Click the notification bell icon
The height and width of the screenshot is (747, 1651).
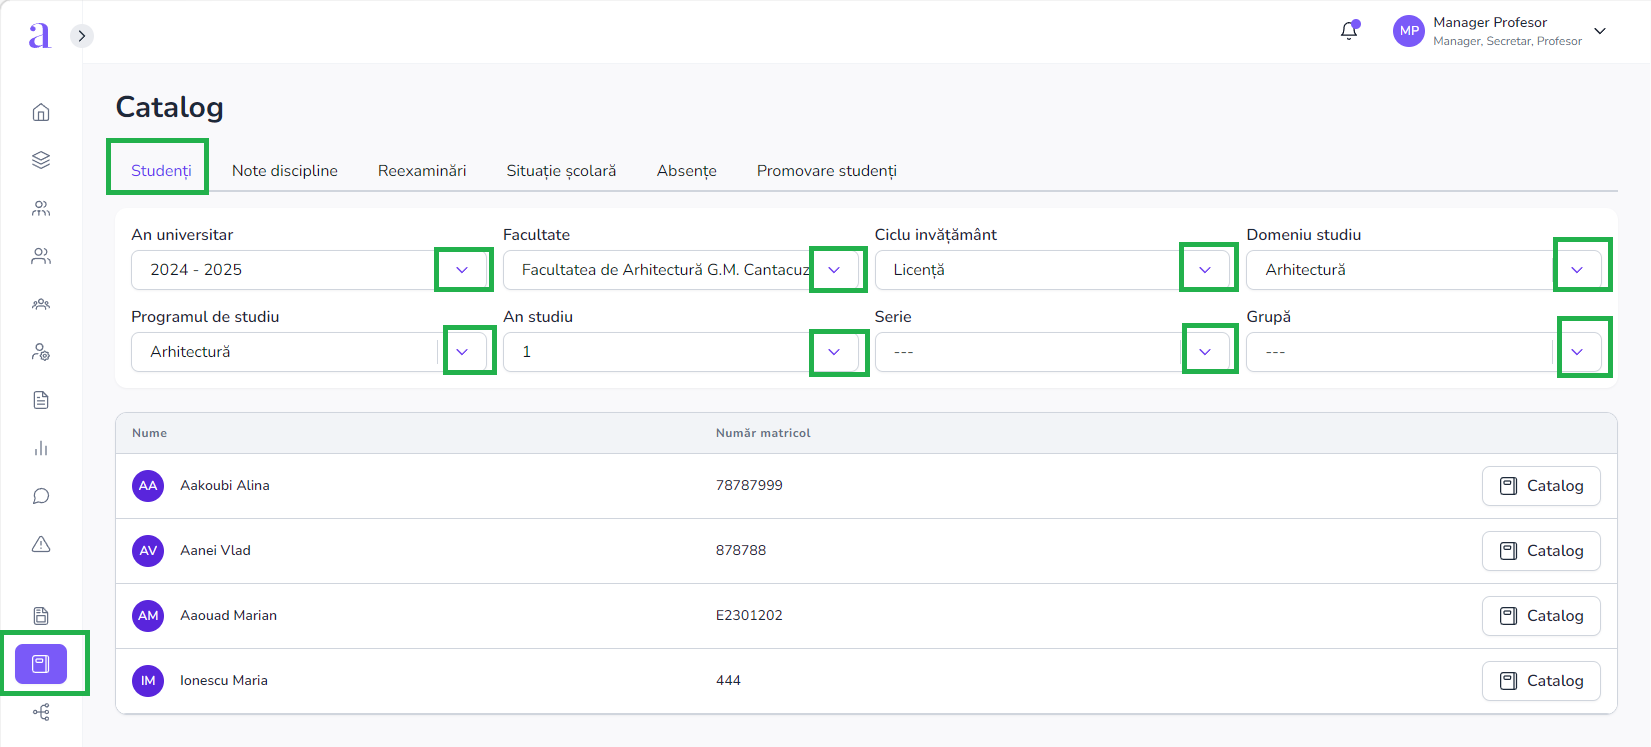pos(1349,30)
